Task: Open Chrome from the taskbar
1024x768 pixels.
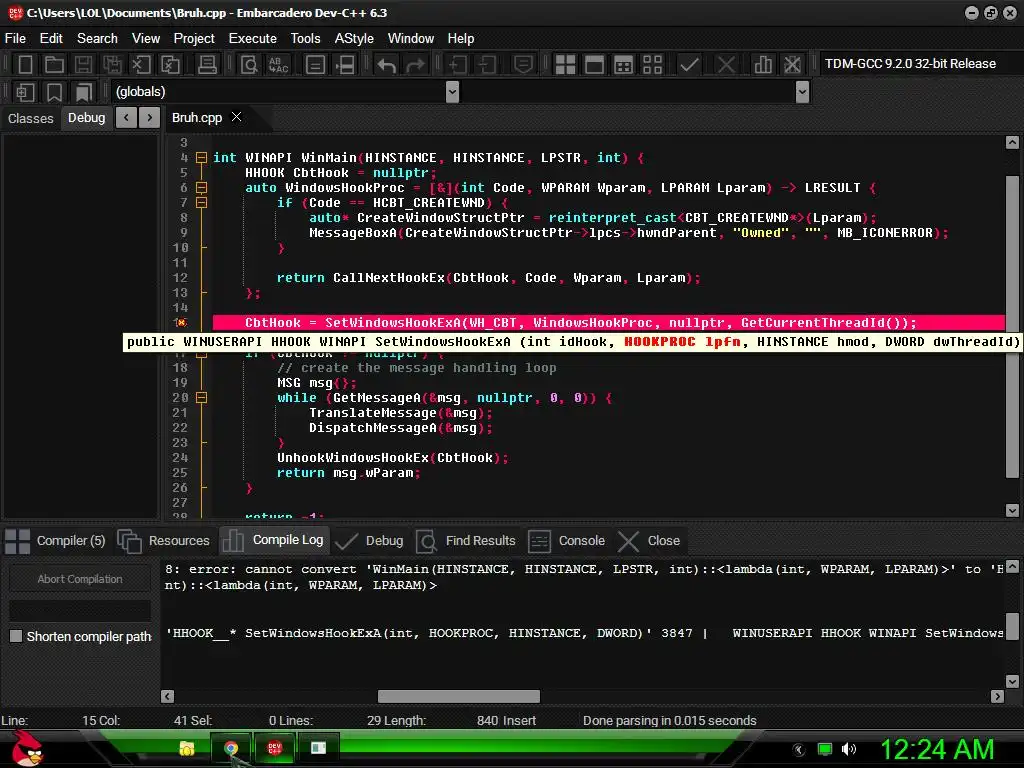Action: coord(231,748)
